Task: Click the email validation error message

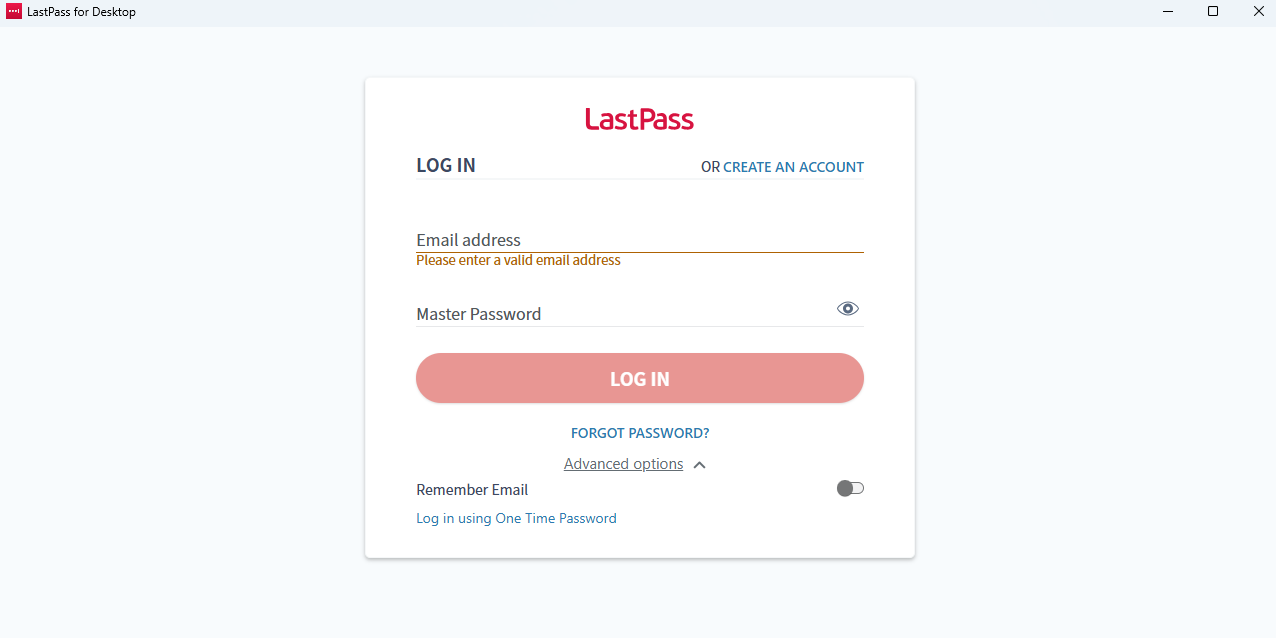Action: tap(518, 260)
